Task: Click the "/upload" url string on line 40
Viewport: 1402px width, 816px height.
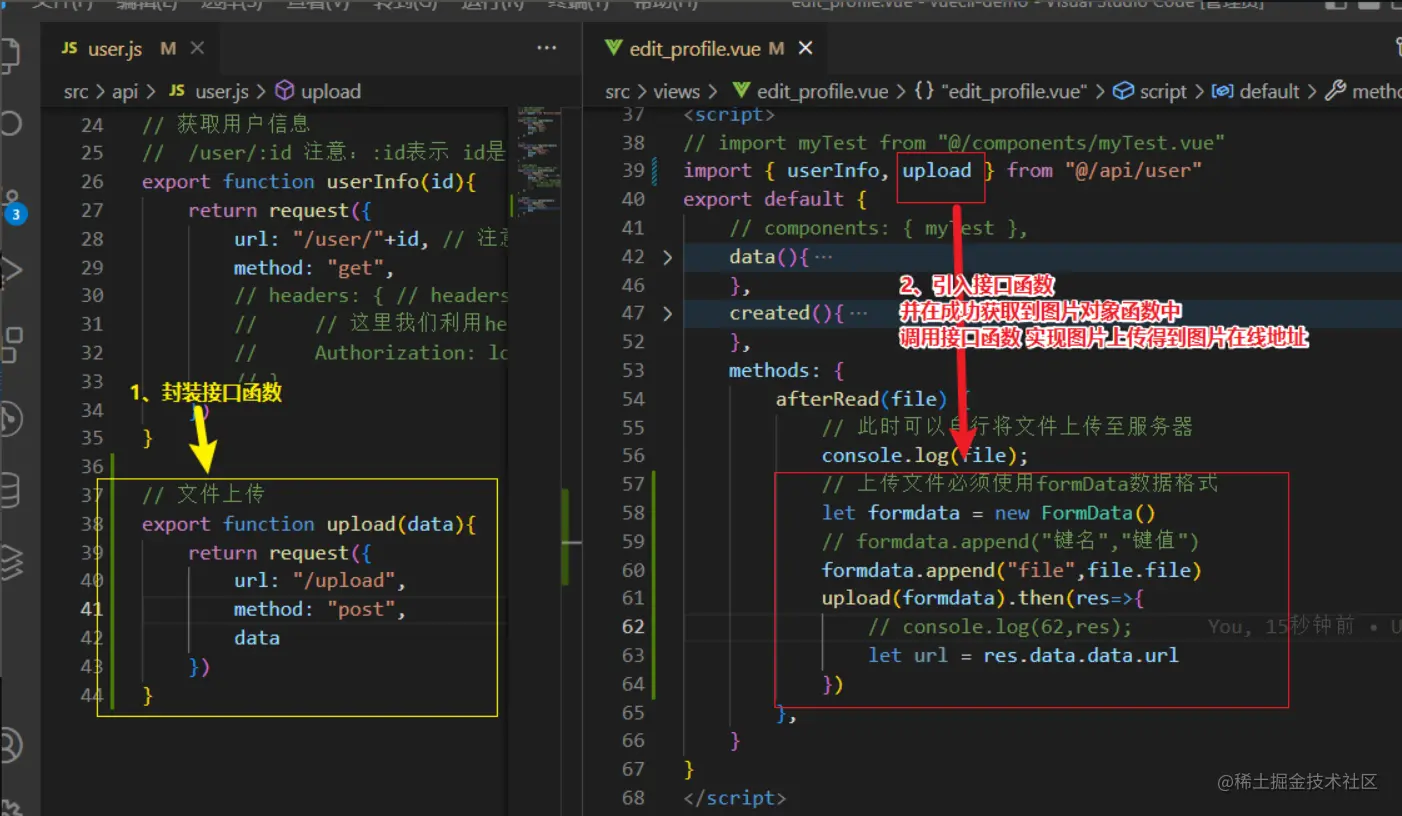Action: pos(344,581)
